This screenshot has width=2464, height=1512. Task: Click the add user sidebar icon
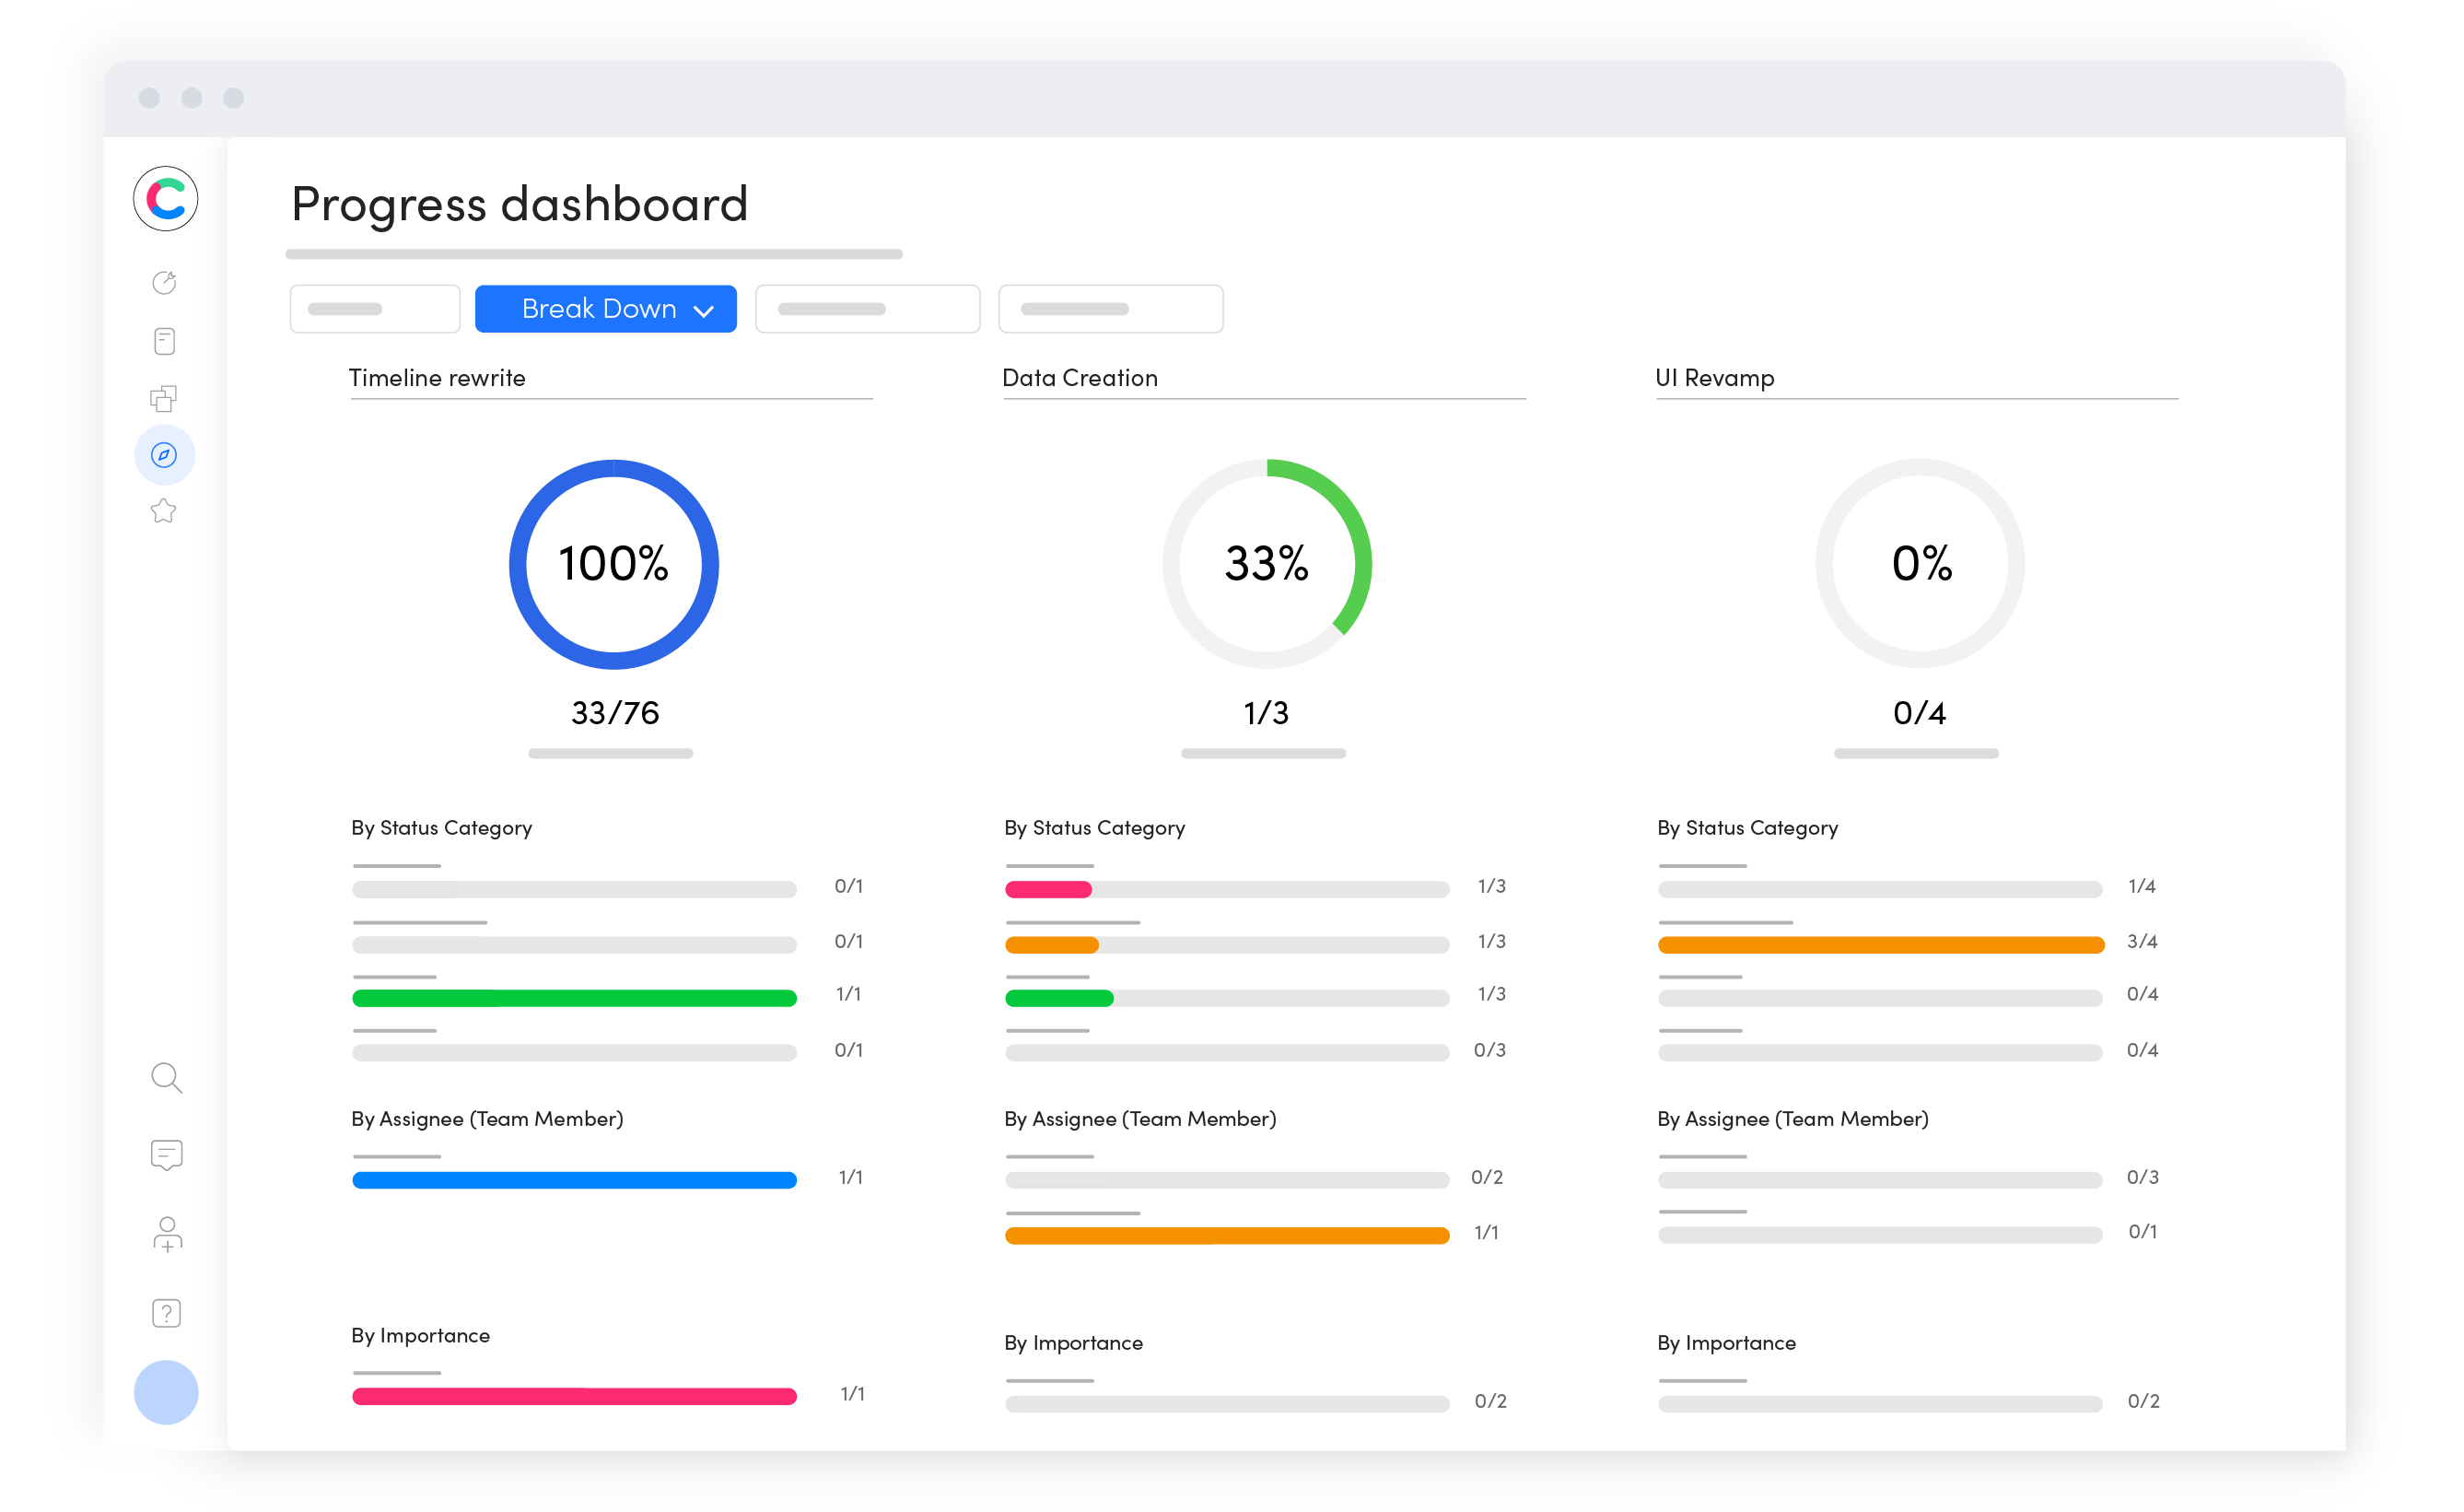167,1234
